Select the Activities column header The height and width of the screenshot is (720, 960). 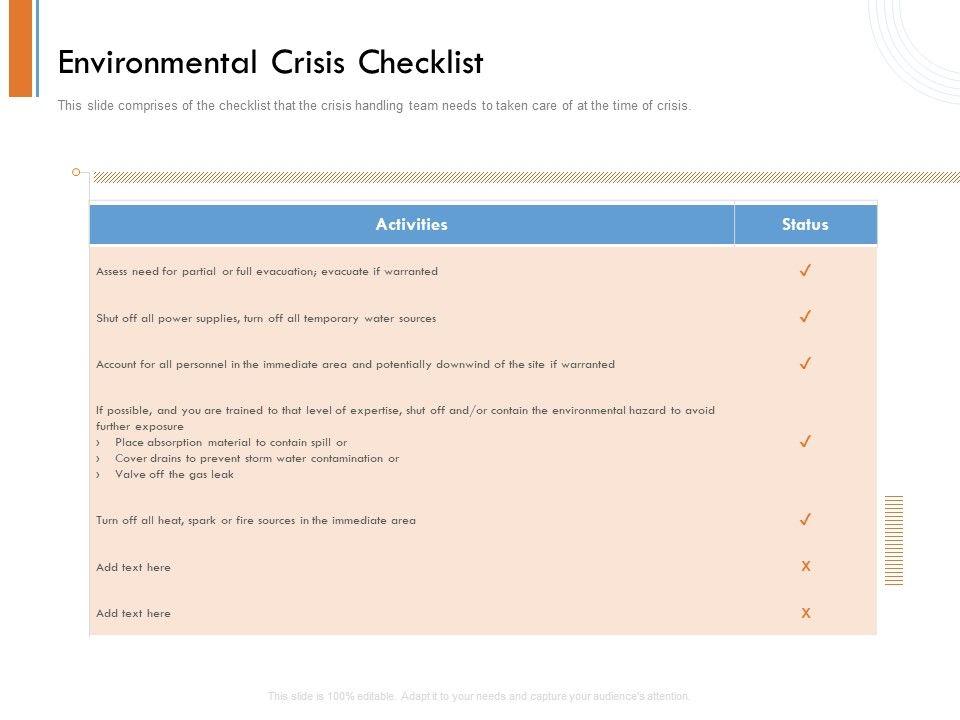coord(411,224)
